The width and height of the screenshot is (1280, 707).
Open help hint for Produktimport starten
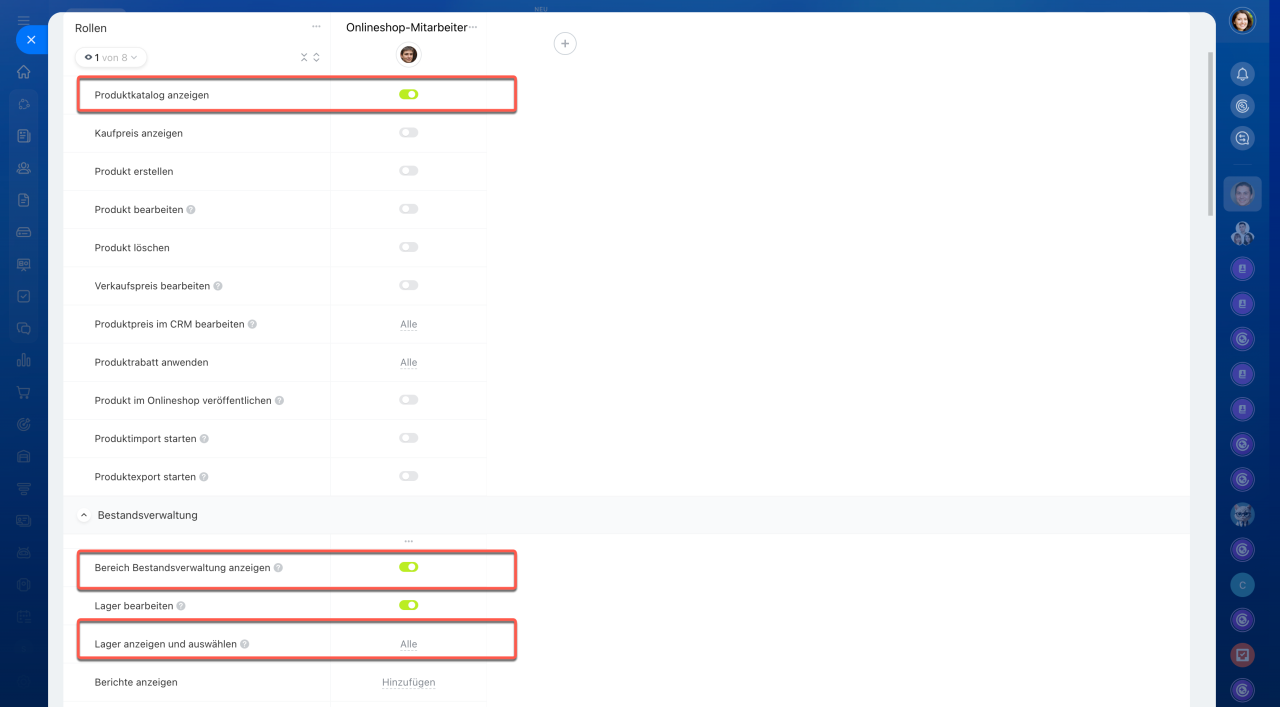tap(204, 439)
